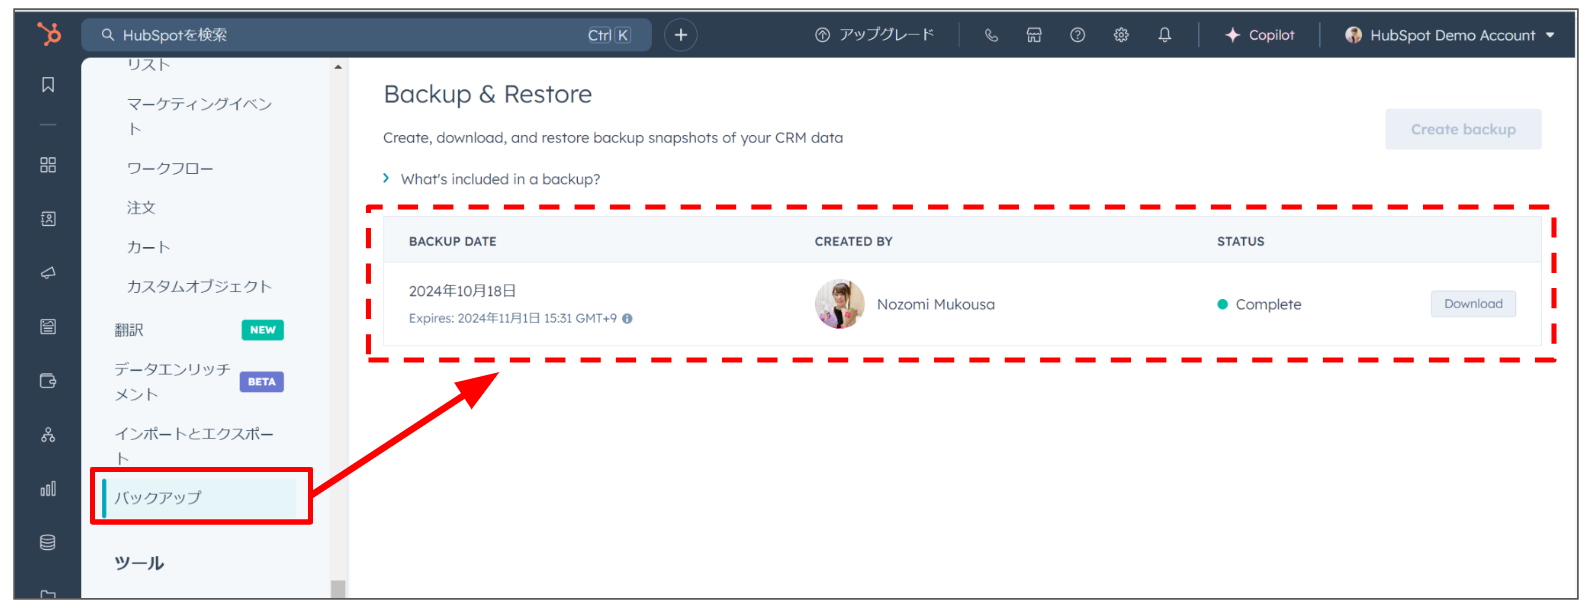Screen dimensions: 1594x610
Task: Open the automation icon in left rail
Action: (x=48, y=435)
